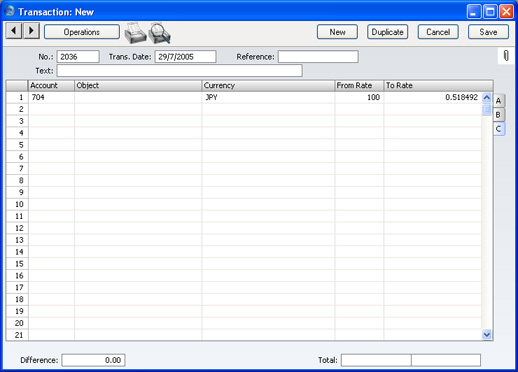The height and width of the screenshot is (372, 518).
Task: Click the Text input field
Action: (180, 71)
